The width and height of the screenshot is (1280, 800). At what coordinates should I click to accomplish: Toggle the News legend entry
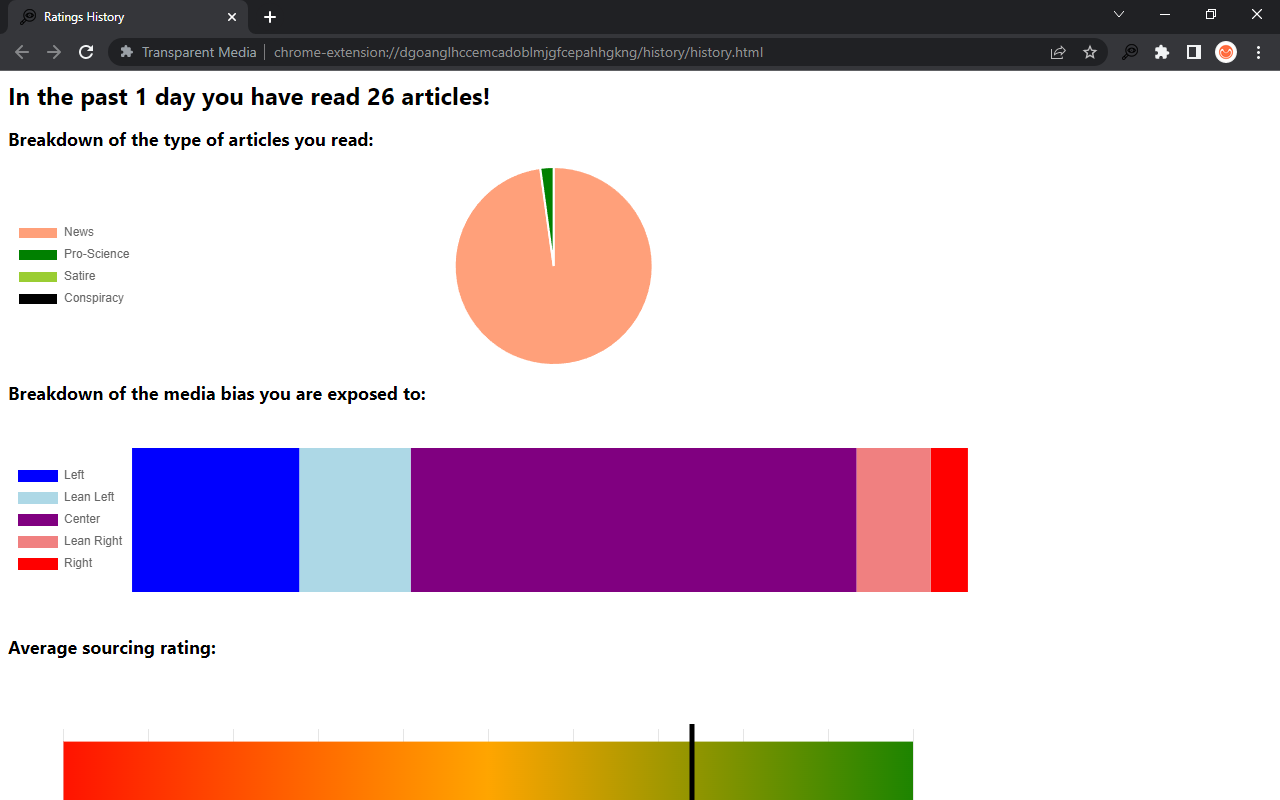[57, 232]
